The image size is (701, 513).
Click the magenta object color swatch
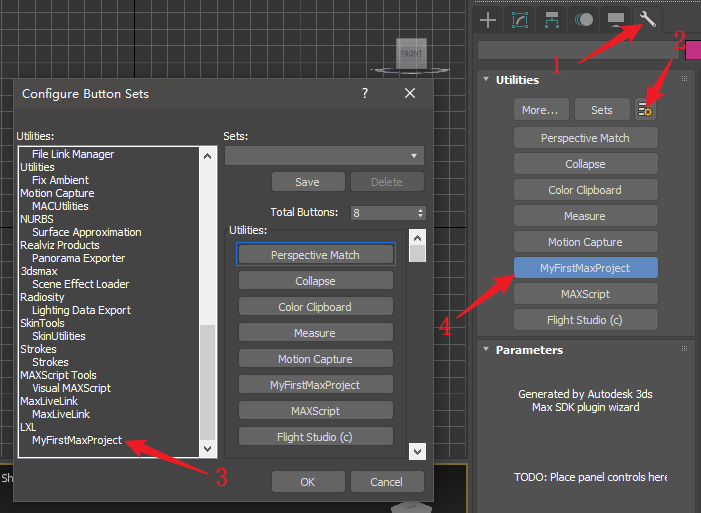692,51
